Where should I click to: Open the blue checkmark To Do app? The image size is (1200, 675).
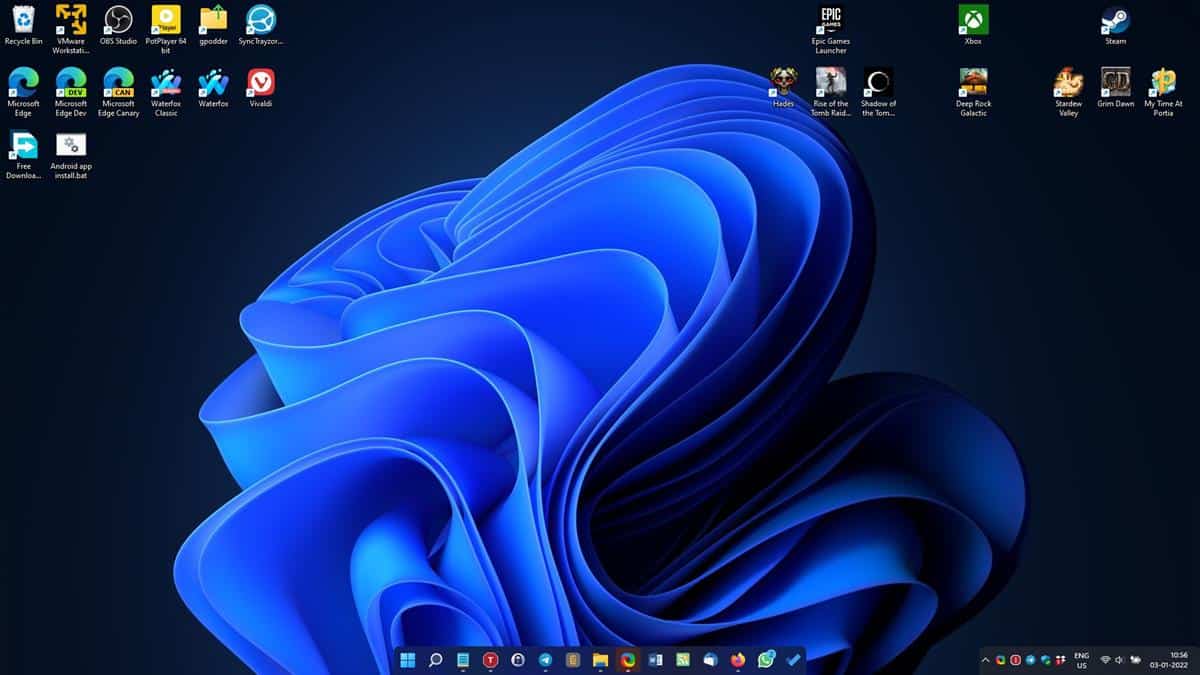(793, 660)
